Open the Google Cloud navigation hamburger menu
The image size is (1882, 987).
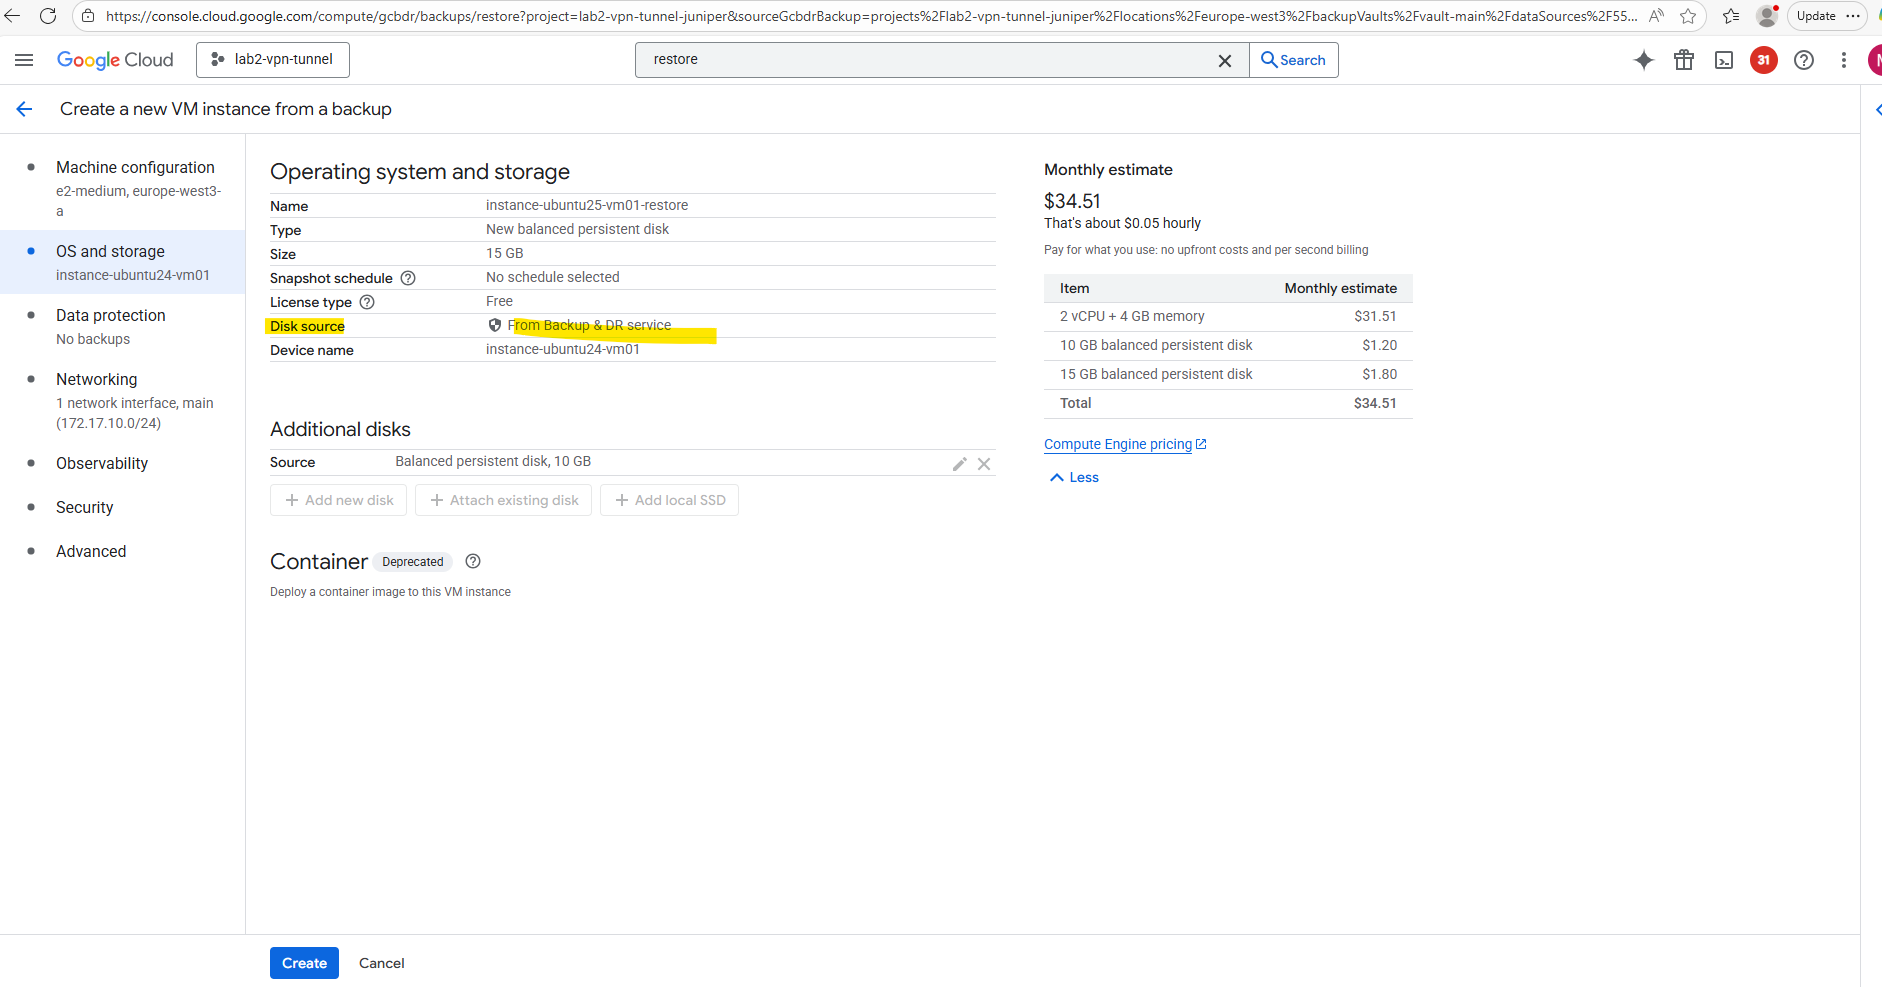coord(24,60)
